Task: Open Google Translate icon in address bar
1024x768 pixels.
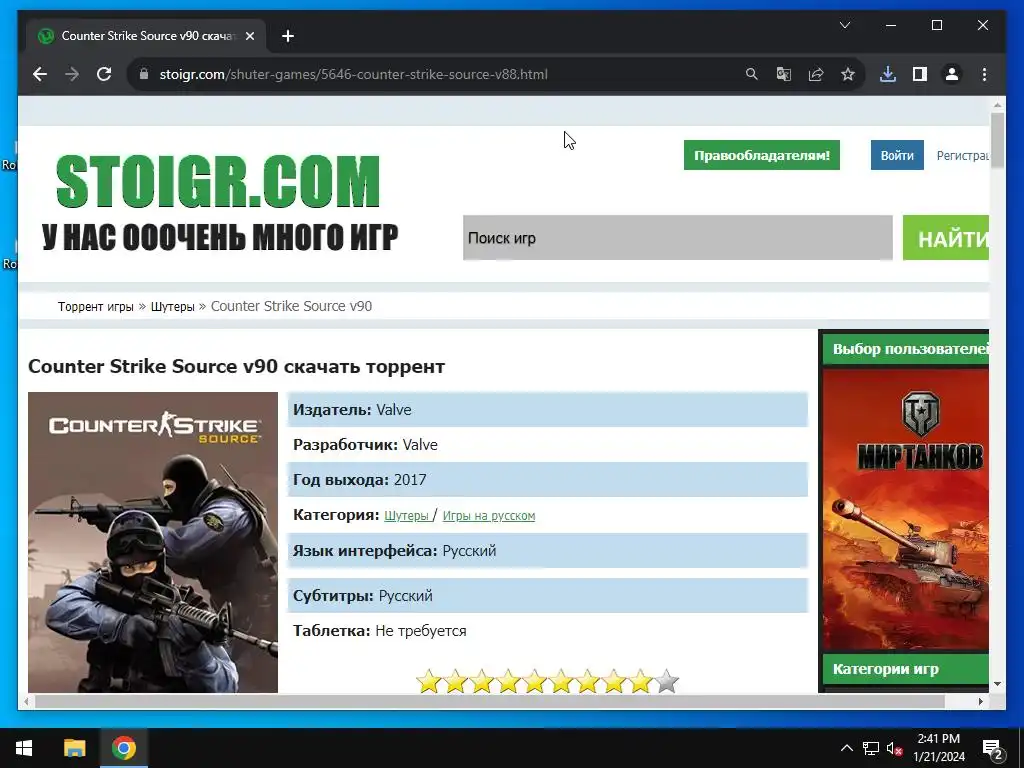Action: [x=784, y=74]
